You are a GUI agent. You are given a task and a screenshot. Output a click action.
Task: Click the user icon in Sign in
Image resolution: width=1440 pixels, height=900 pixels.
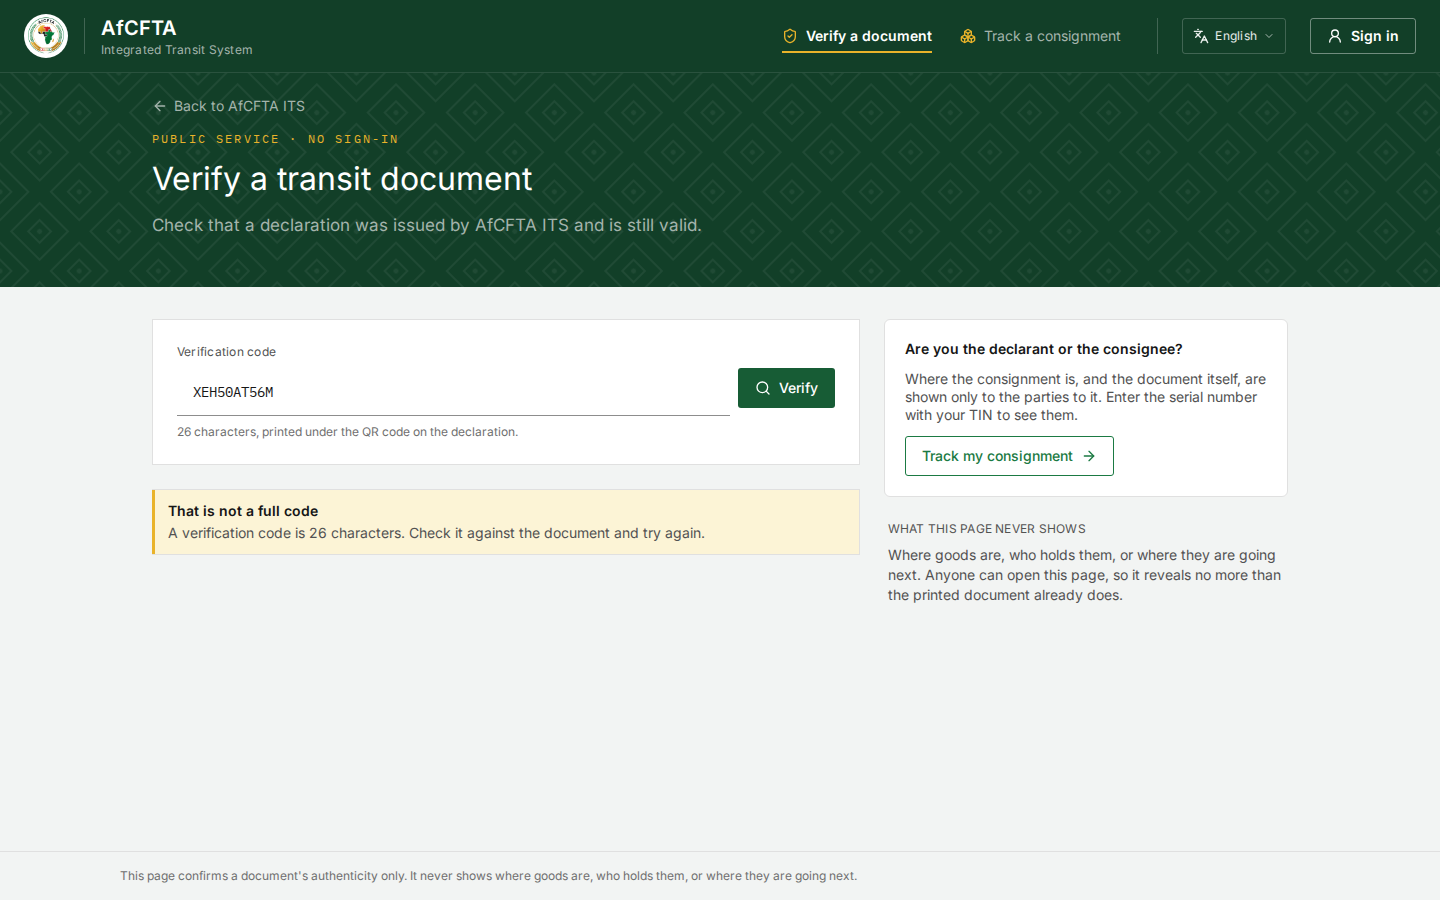pos(1335,36)
